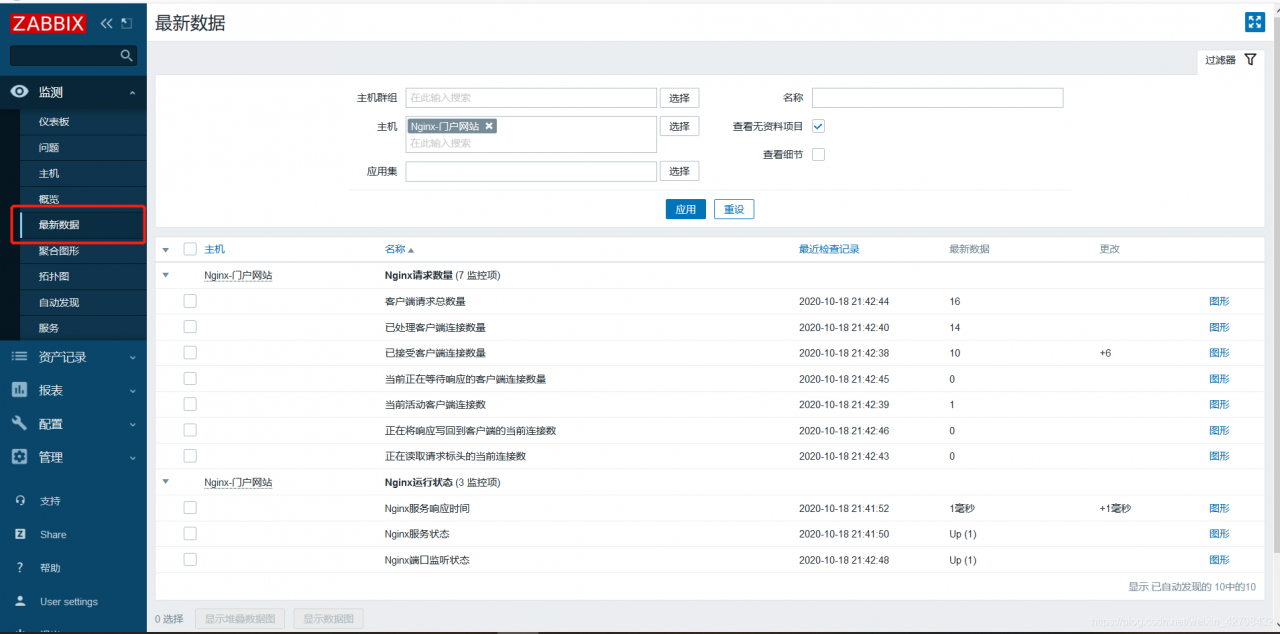
Task: Expand the 管理 menu section
Action: (133, 457)
